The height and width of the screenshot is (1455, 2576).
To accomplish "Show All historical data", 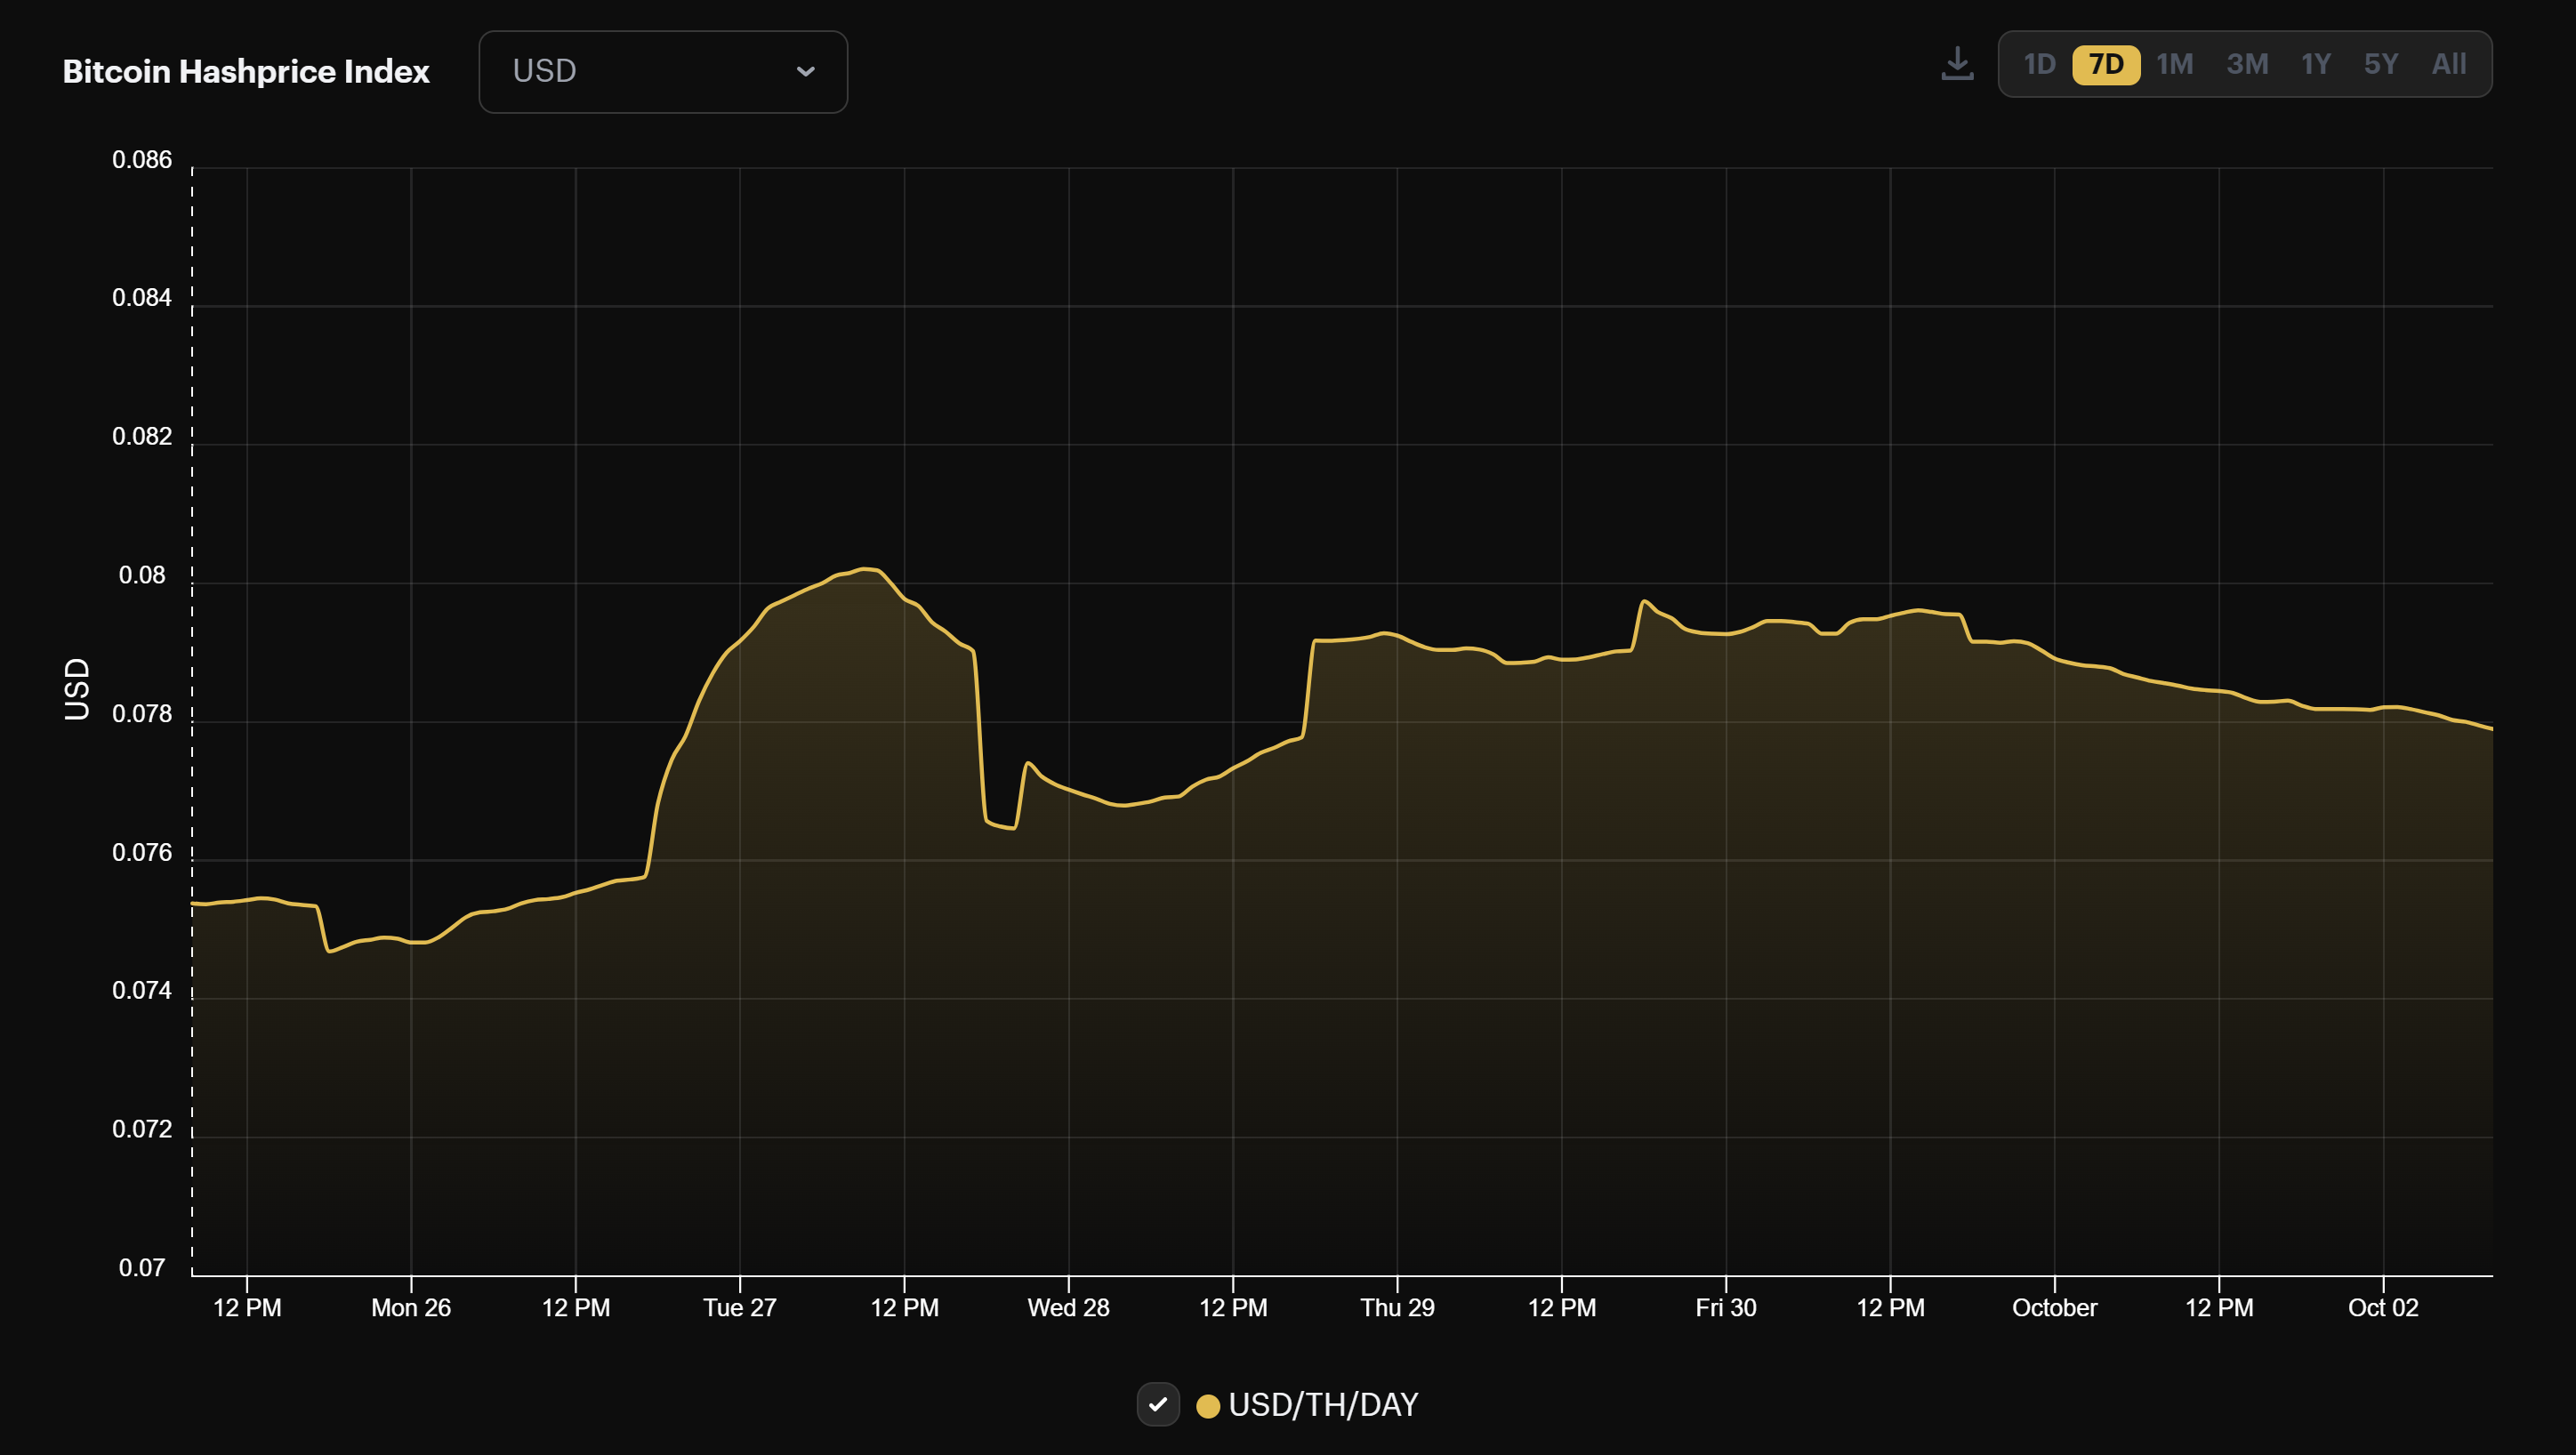I will click(x=2449, y=63).
